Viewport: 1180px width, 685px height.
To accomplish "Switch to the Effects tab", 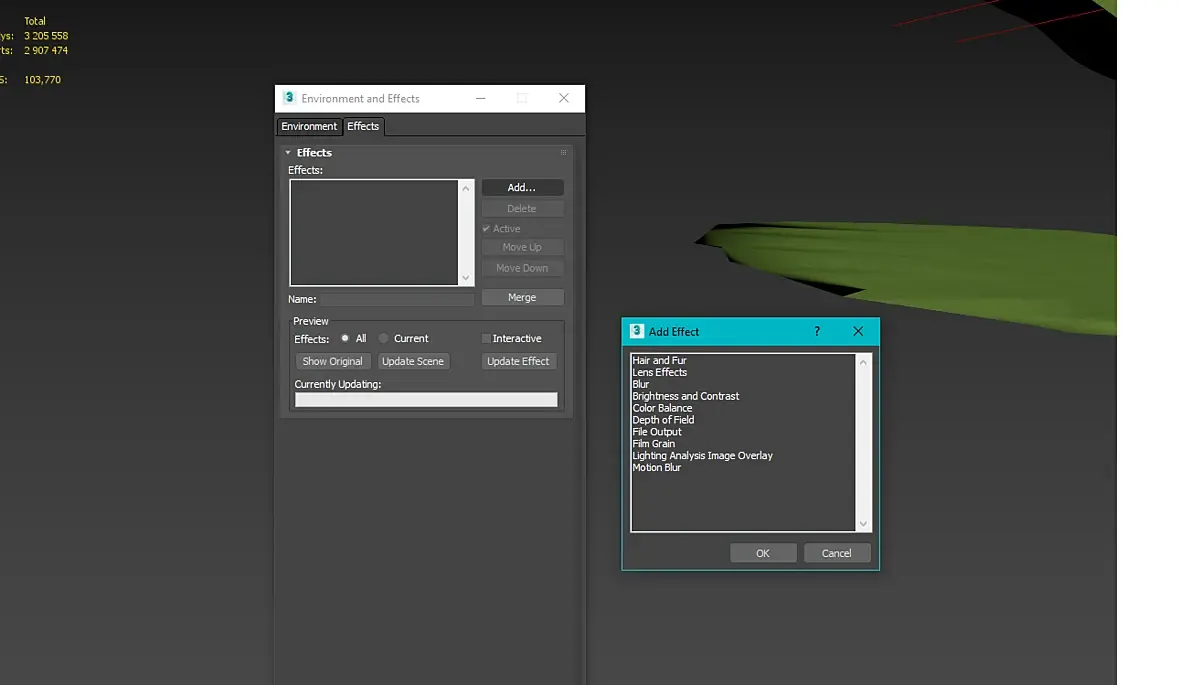I will tap(363, 126).
